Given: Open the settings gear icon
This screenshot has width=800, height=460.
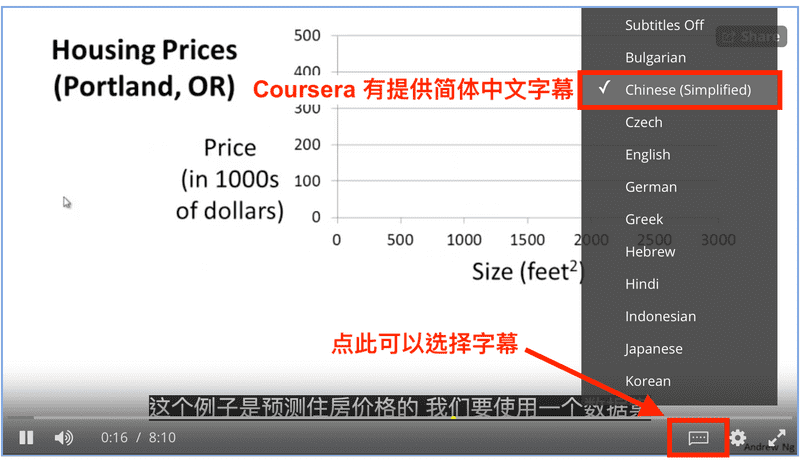Looking at the screenshot, I should coord(738,438).
